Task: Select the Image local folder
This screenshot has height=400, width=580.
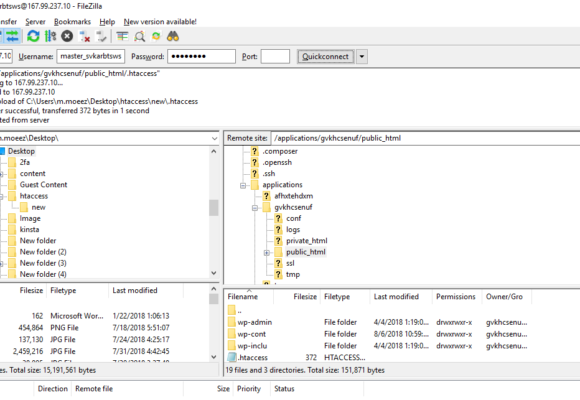Action: pos(30,218)
